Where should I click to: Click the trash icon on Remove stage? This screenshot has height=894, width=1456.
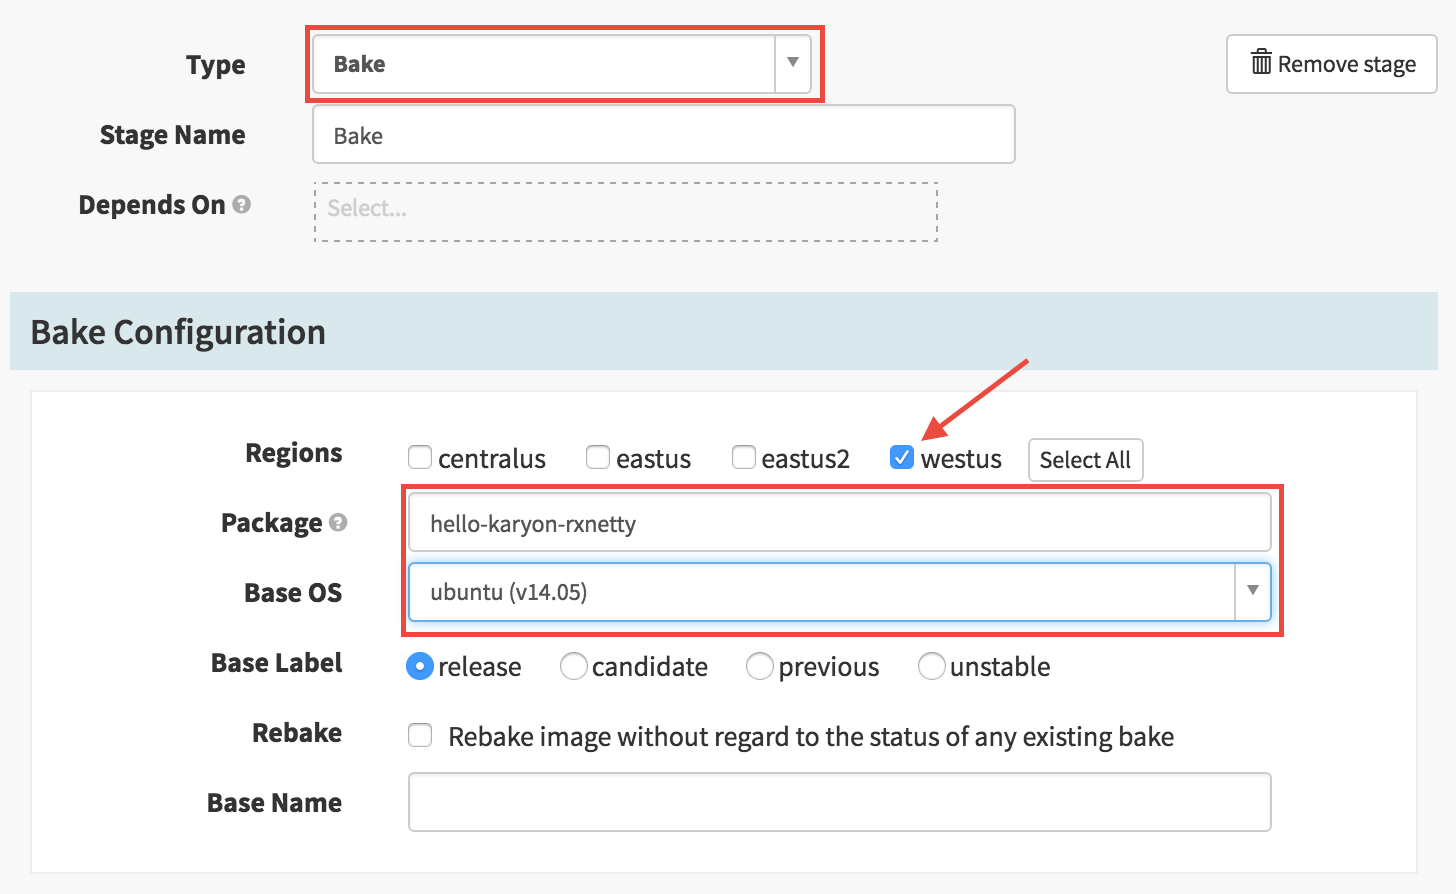tap(1261, 63)
